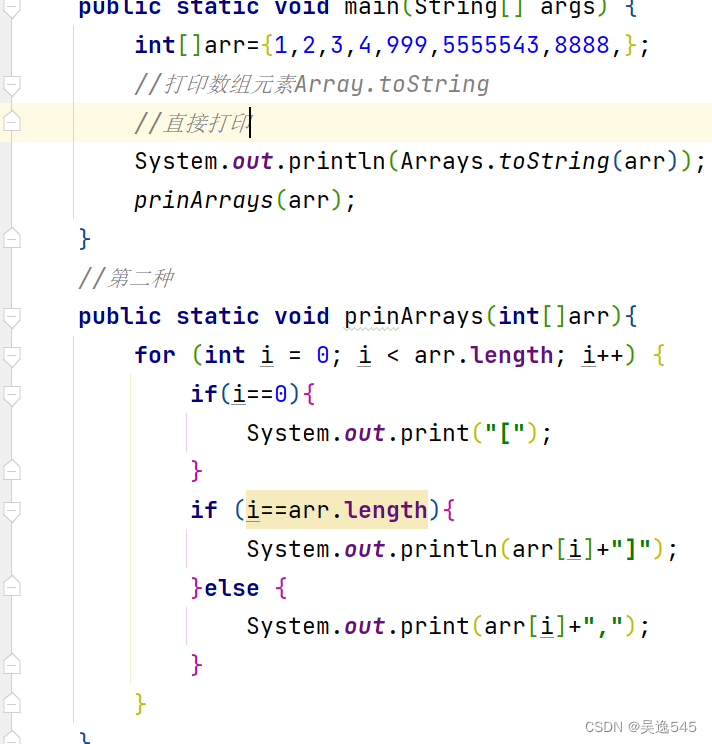Image resolution: width=712 pixels, height=744 pixels.
Task: Click the "," string literal in print
Action: click(602, 626)
